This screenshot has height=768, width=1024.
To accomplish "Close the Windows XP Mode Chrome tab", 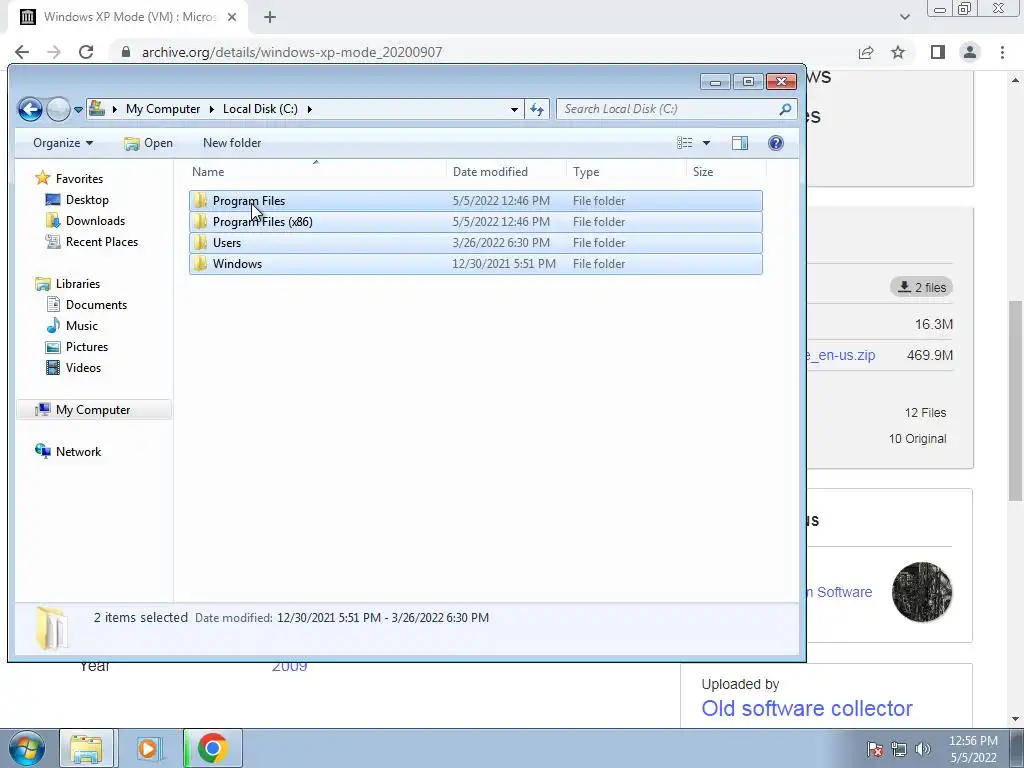I will [232, 17].
